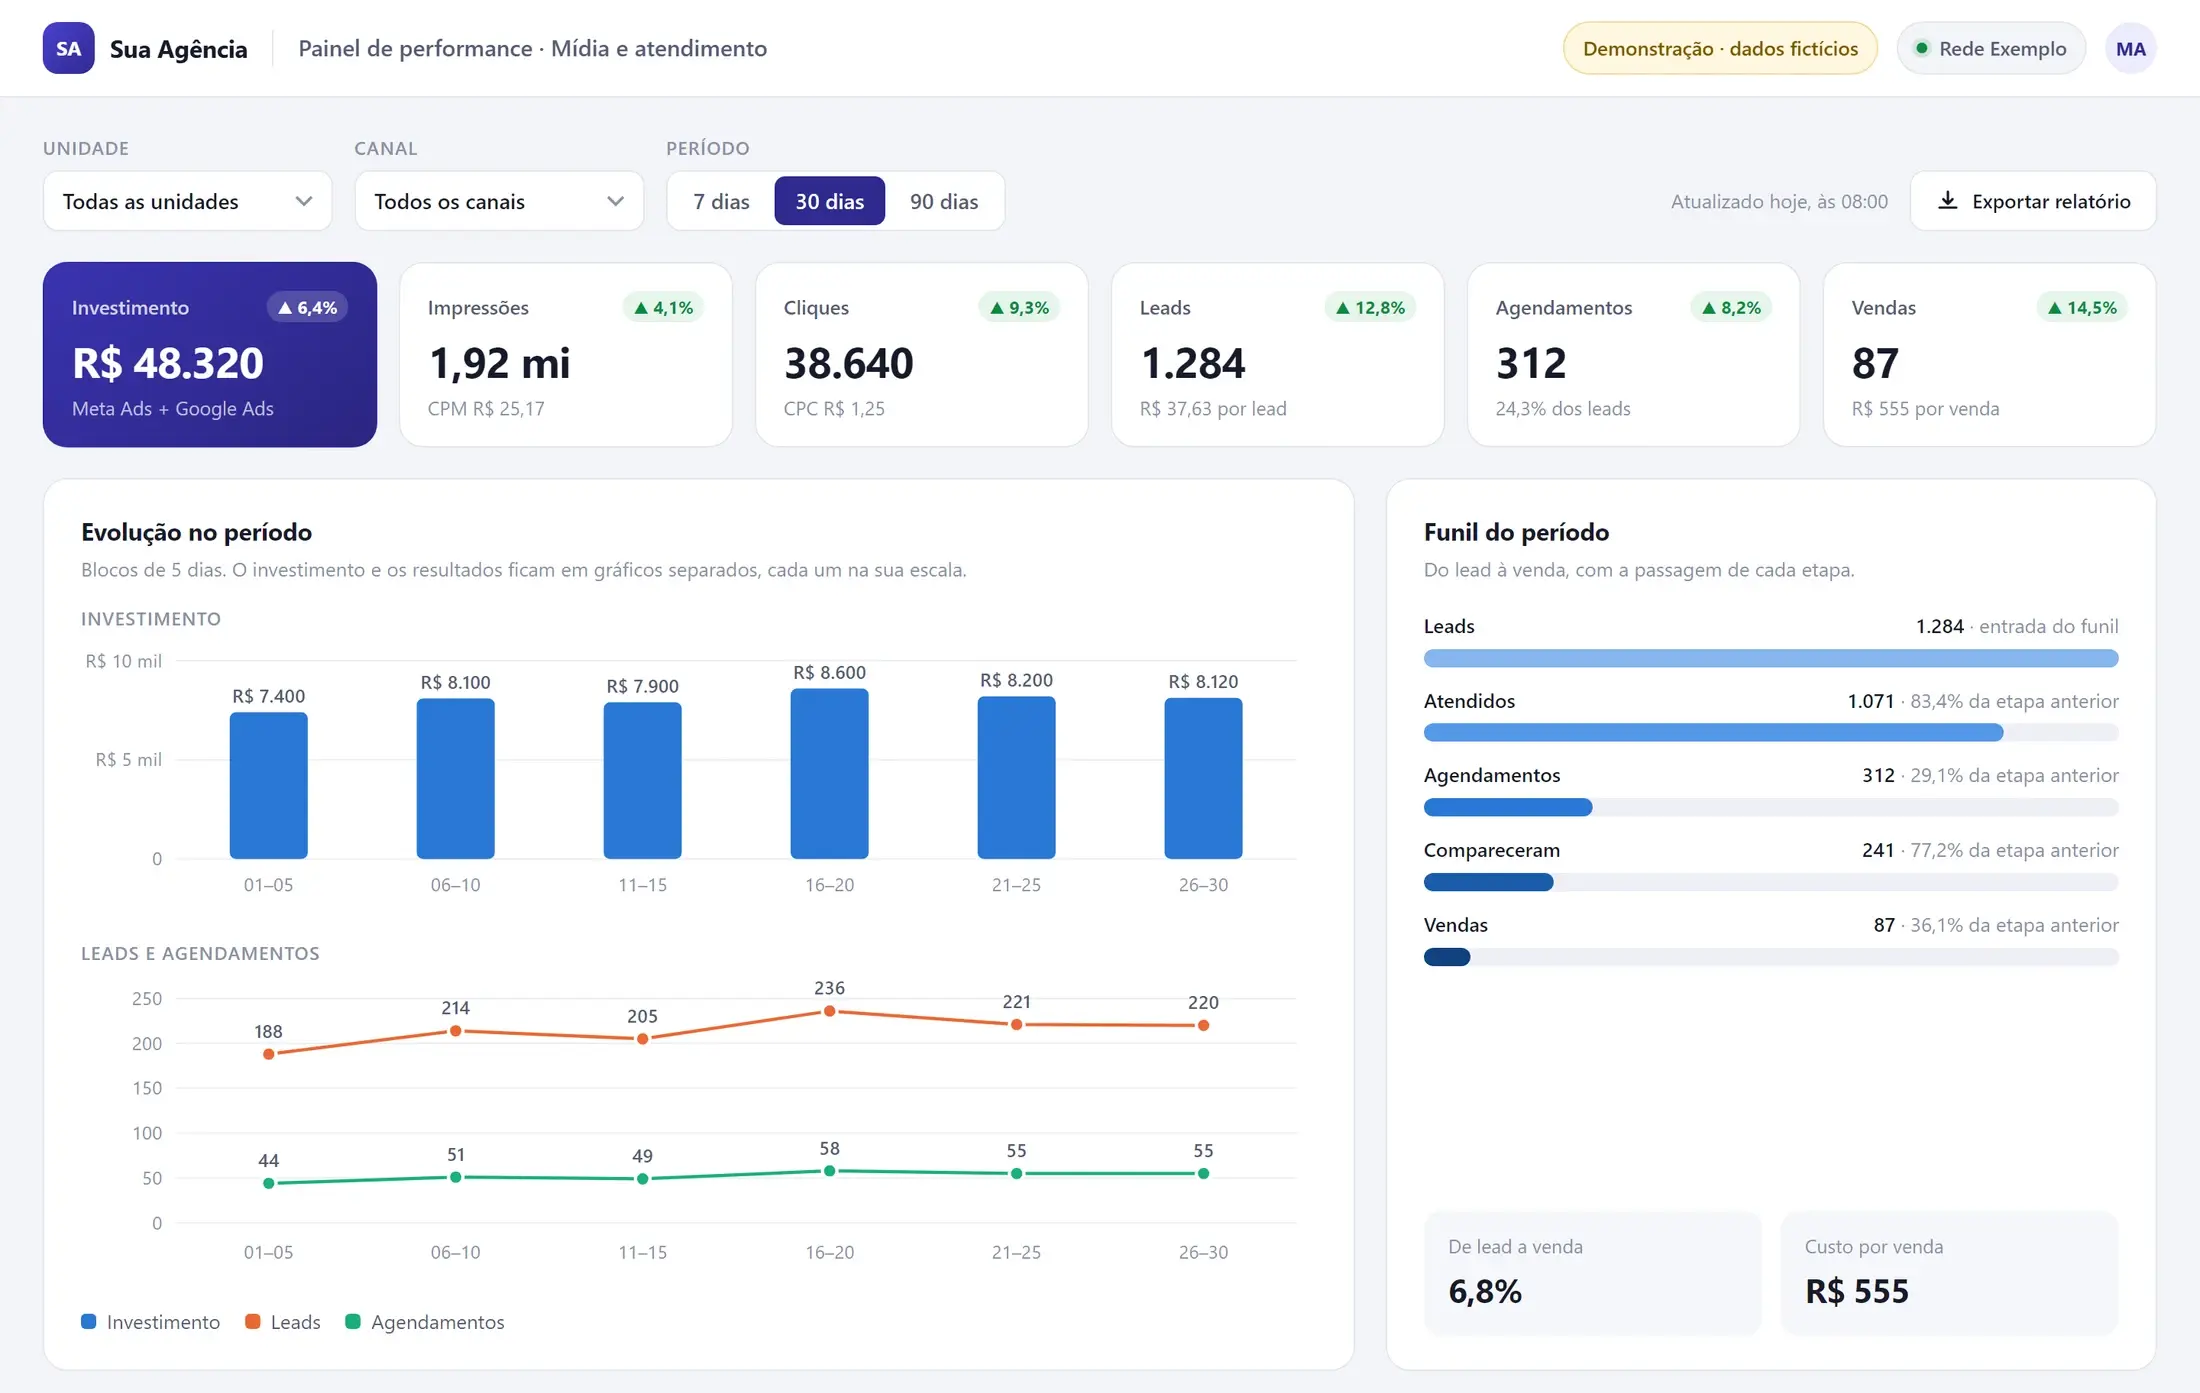Open the Vendas 87 KPI card
The image size is (2200, 1393).
coord(1989,355)
